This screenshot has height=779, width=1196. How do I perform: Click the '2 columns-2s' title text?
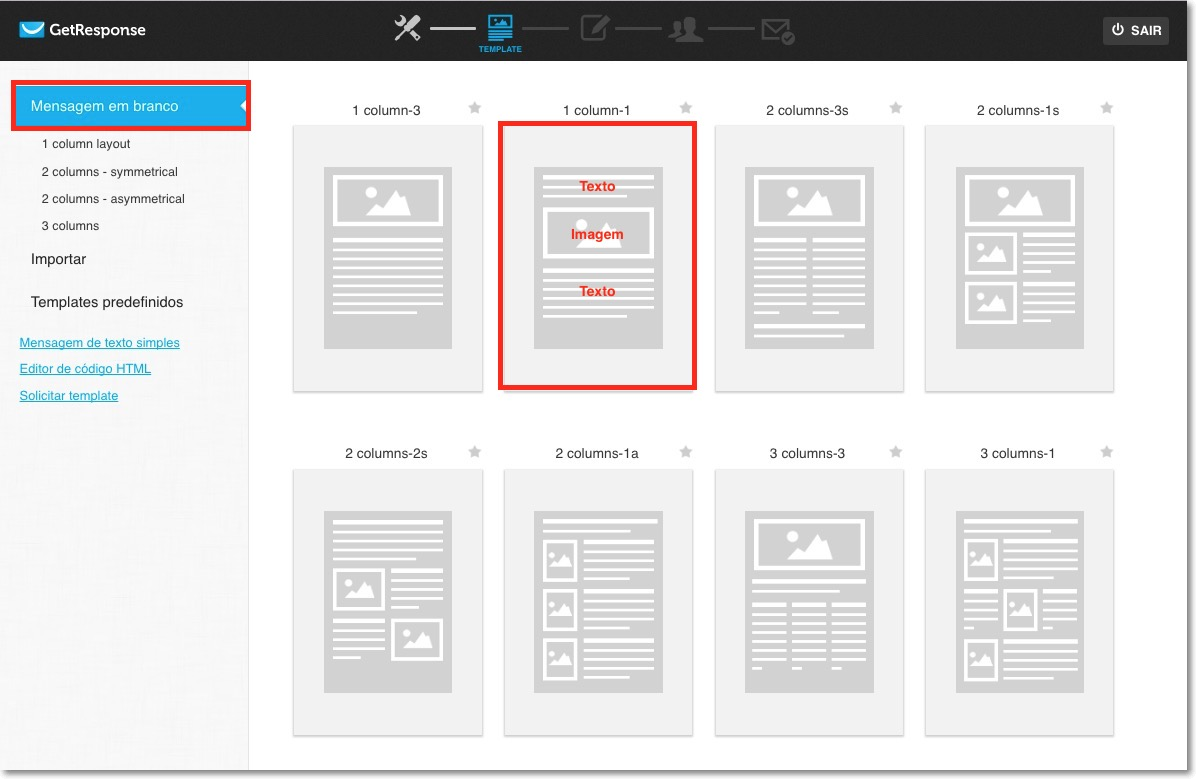click(386, 453)
